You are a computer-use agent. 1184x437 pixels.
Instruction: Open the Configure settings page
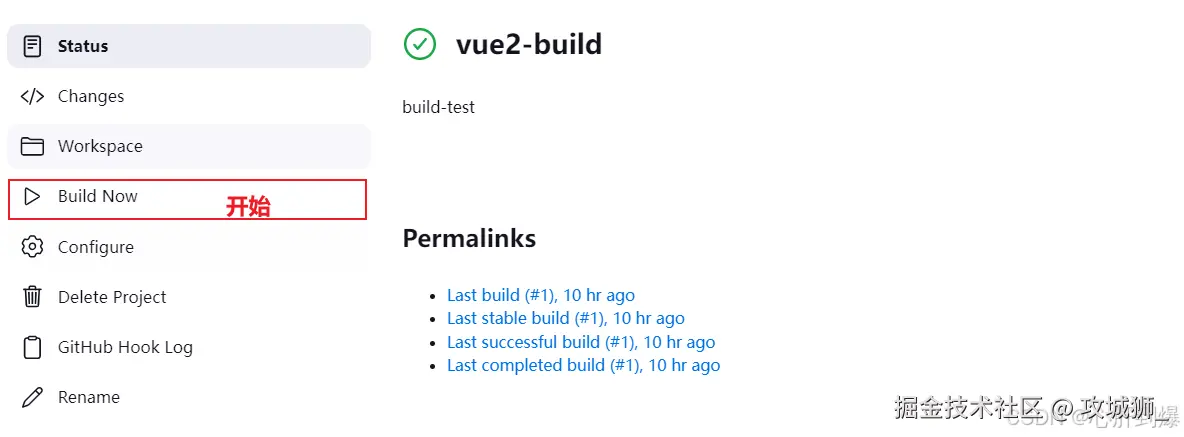point(96,247)
